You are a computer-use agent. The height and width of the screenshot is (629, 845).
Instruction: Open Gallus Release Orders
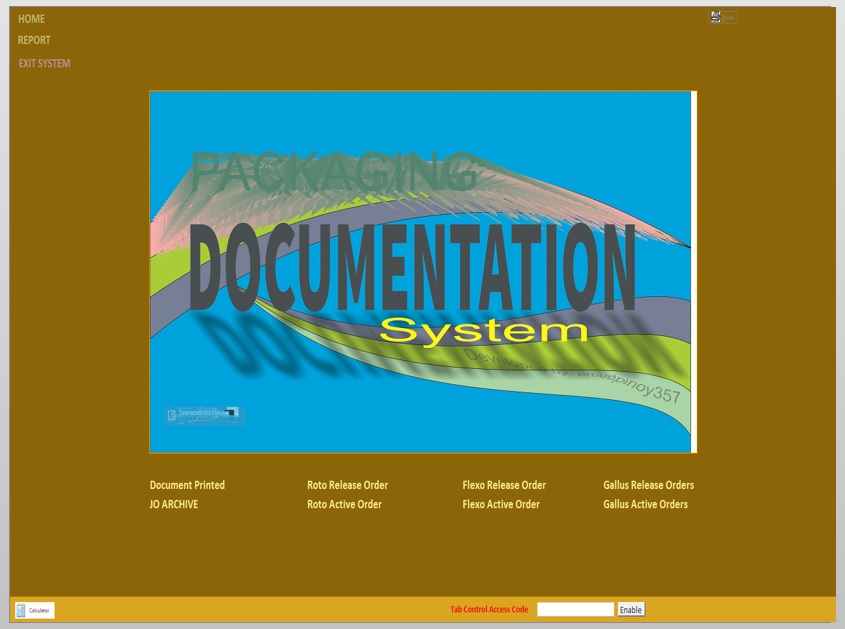(x=648, y=485)
